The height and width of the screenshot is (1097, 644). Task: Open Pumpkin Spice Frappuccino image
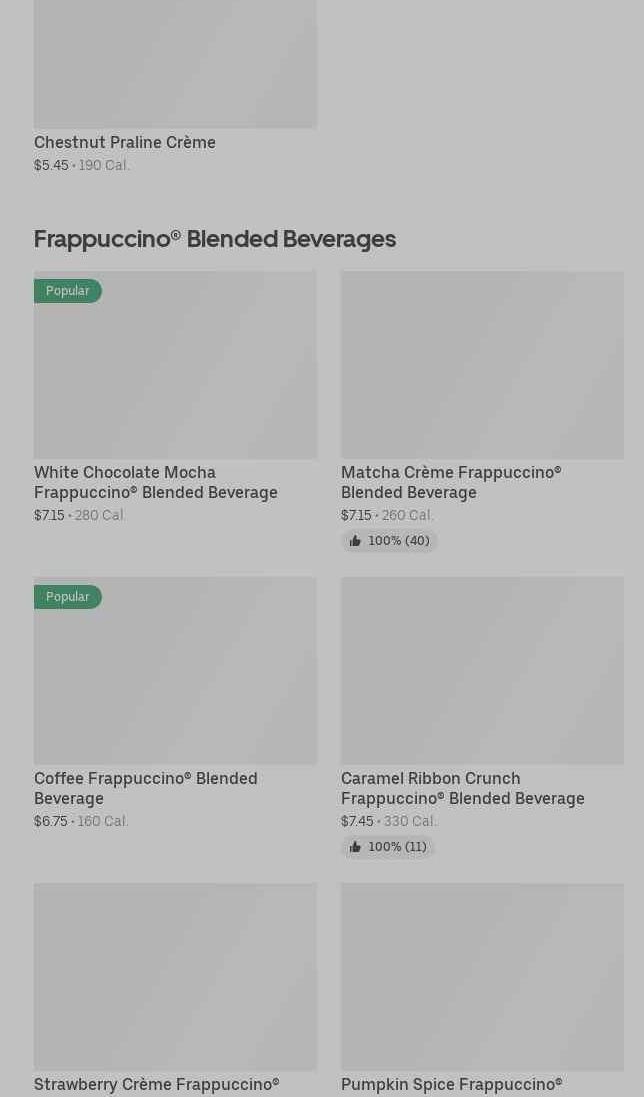[482, 976]
